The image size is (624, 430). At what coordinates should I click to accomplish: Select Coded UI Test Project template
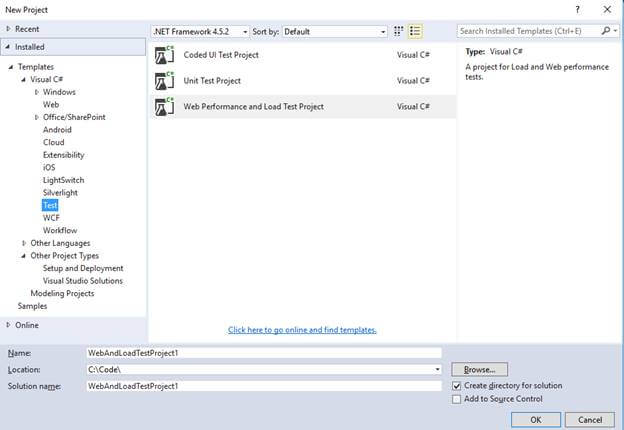[303, 55]
